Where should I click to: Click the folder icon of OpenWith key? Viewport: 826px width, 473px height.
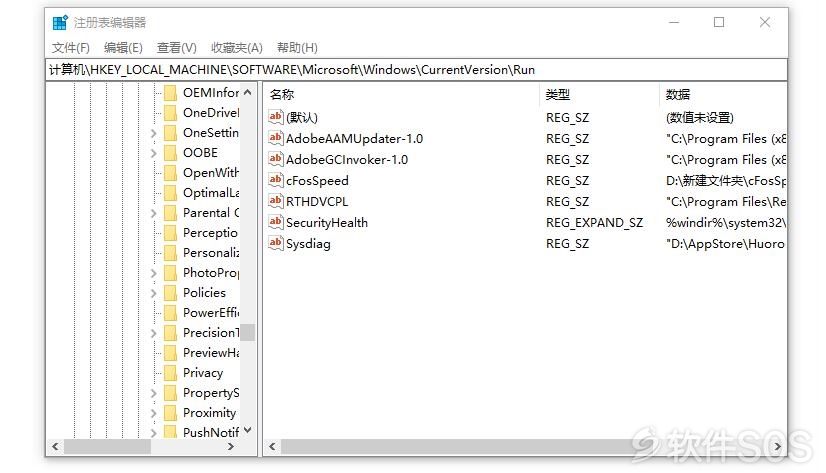(x=170, y=173)
